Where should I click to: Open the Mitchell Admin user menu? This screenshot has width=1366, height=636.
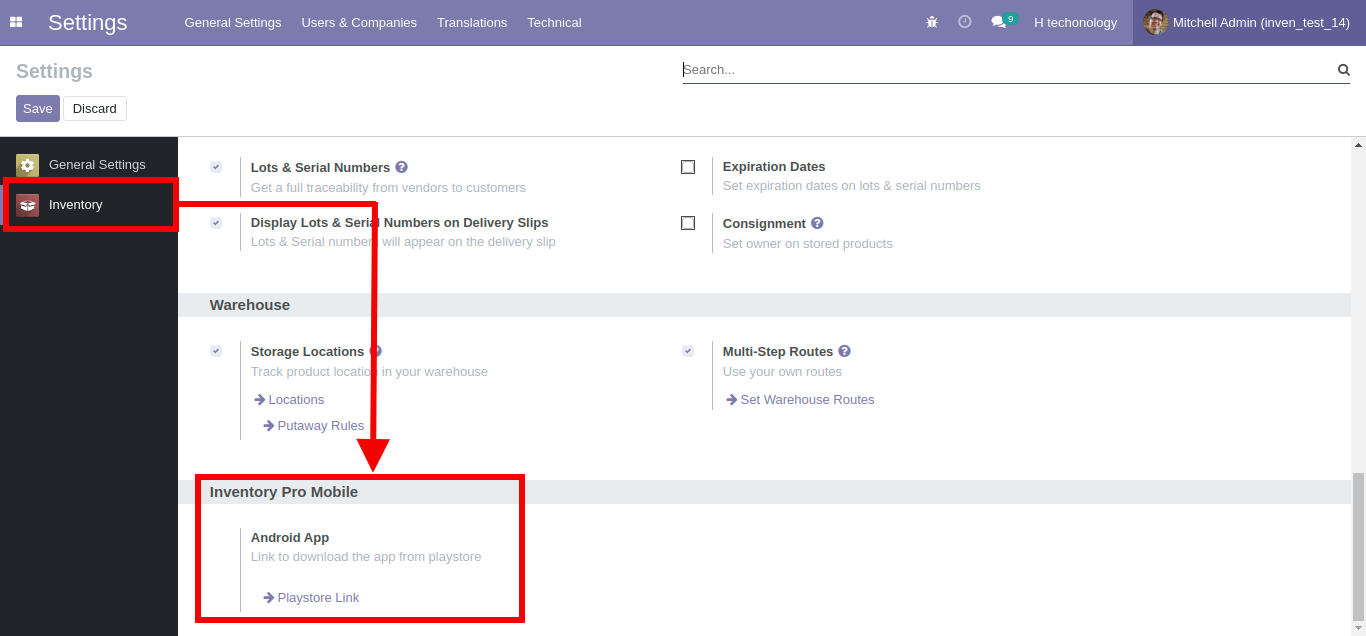point(1246,22)
